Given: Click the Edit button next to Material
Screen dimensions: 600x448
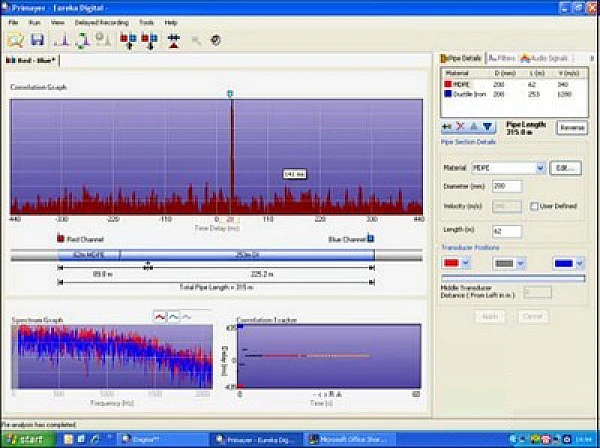Looking at the screenshot, I should [x=565, y=168].
